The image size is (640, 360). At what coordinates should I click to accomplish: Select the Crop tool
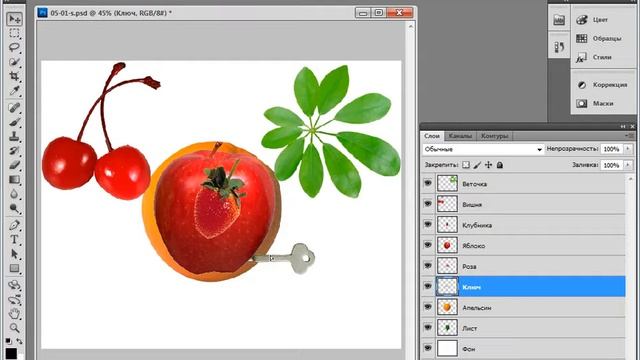click(x=14, y=76)
